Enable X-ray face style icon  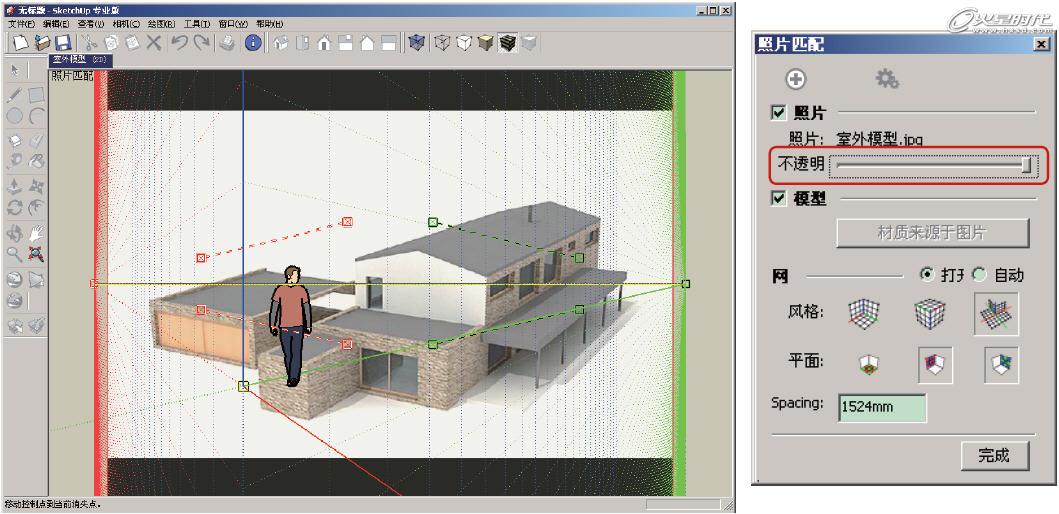point(417,43)
